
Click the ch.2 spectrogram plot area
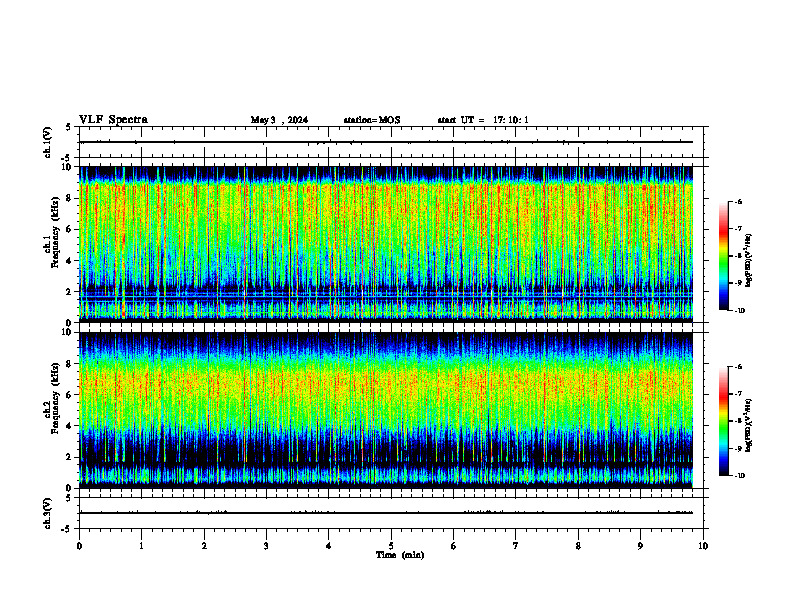386,410
